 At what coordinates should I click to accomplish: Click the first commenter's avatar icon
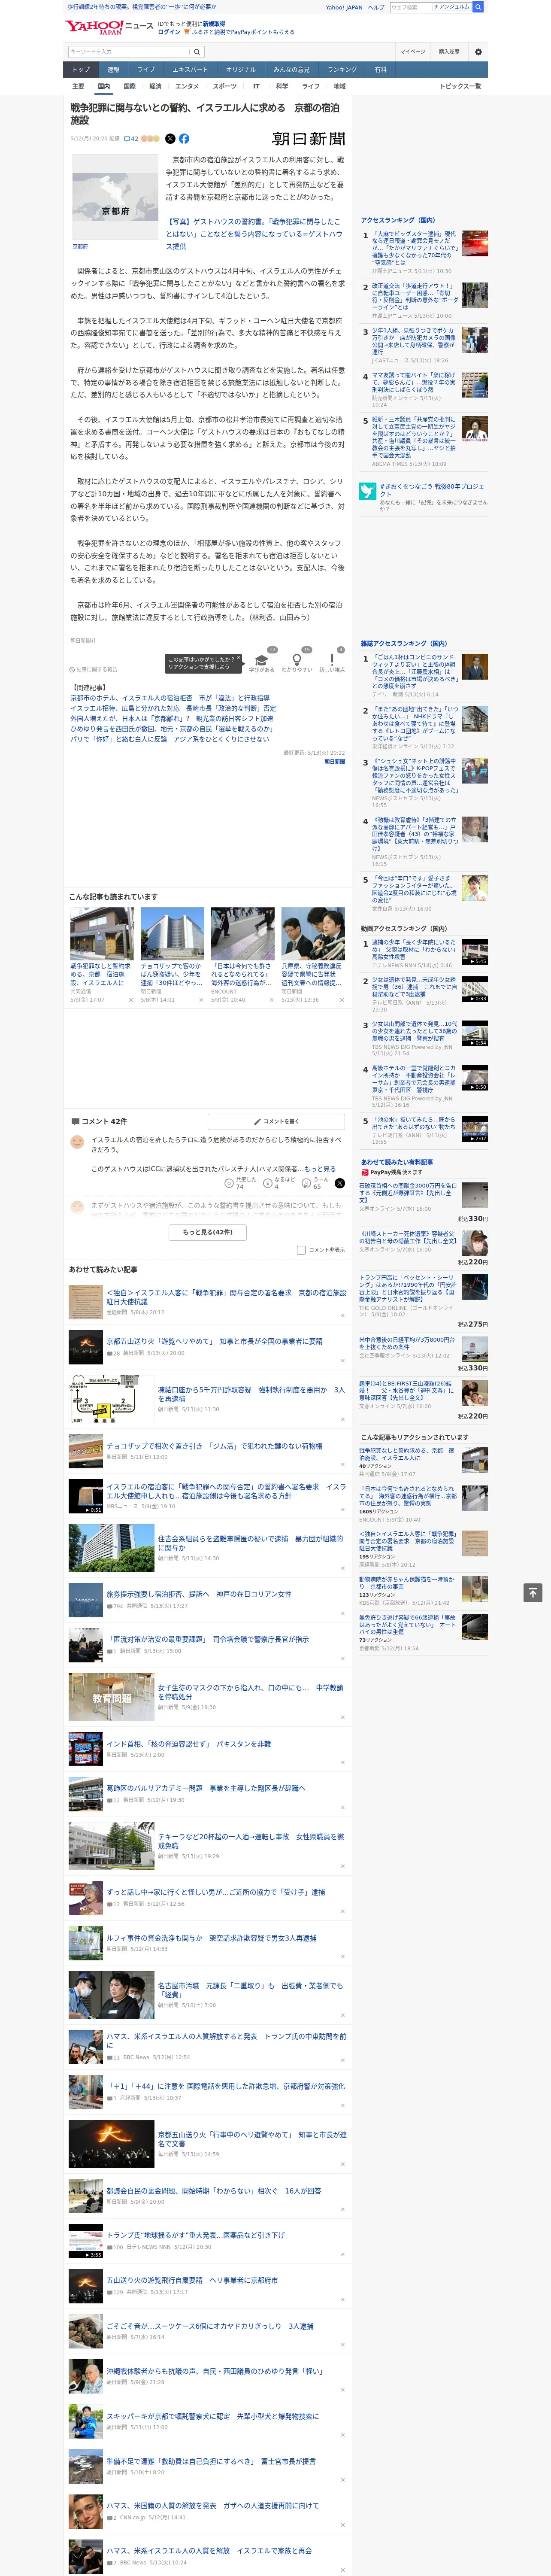point(77,1142)
